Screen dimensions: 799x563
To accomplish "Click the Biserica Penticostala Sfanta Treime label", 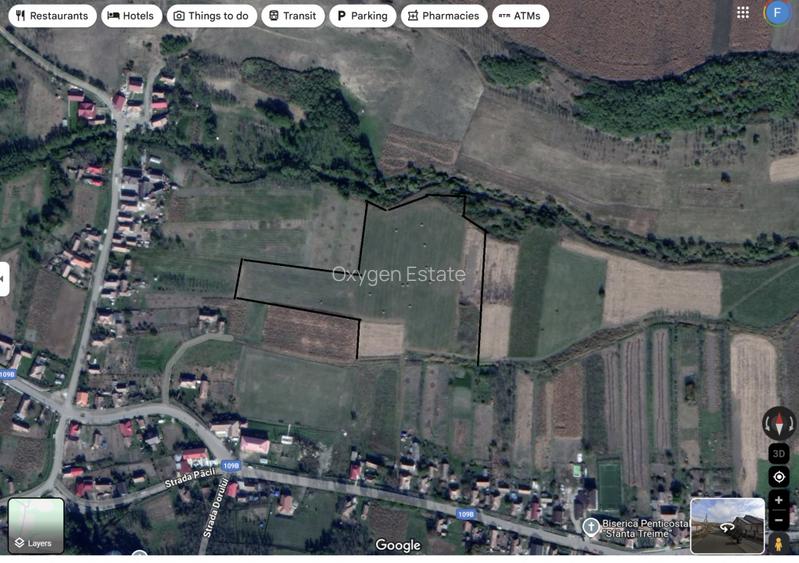I will (645, 528).
